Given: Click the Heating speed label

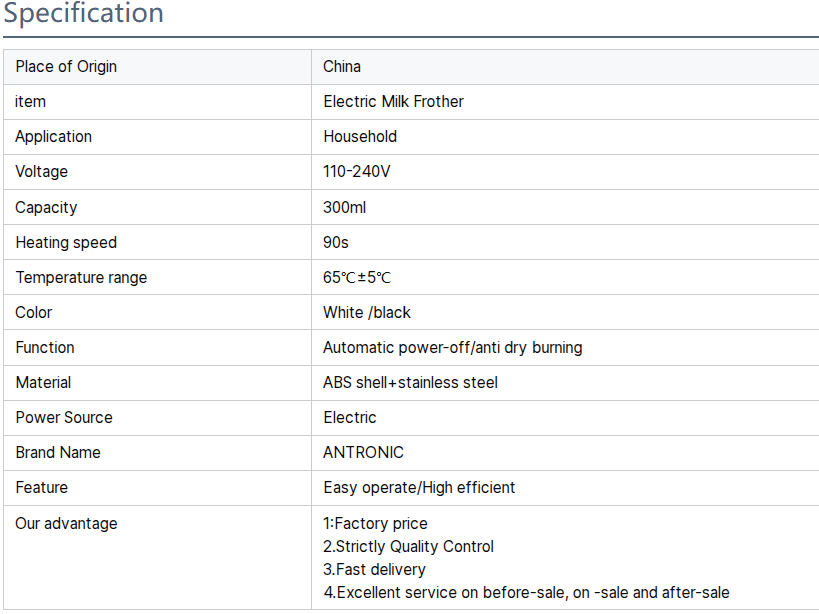Looking at the screenshot, I should [x=66, y=243].
